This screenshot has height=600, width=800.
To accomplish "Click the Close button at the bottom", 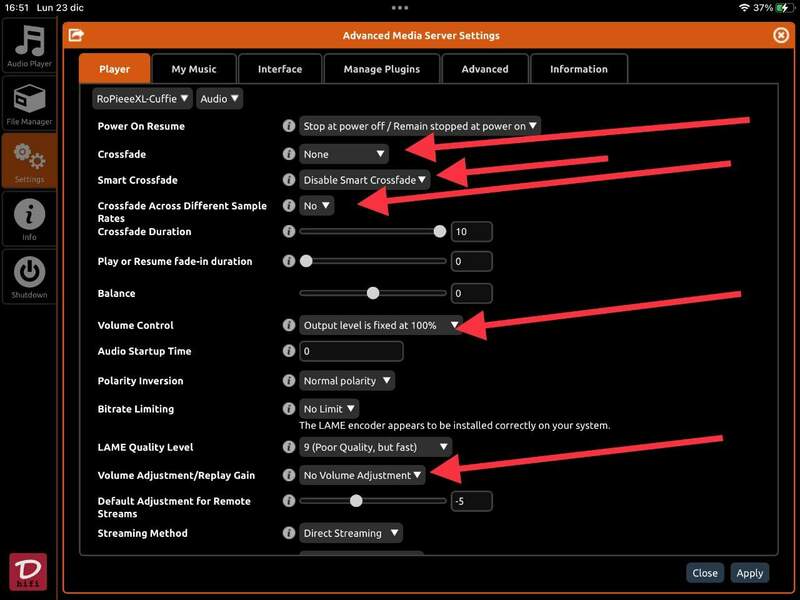I will [x=705, y=573].
